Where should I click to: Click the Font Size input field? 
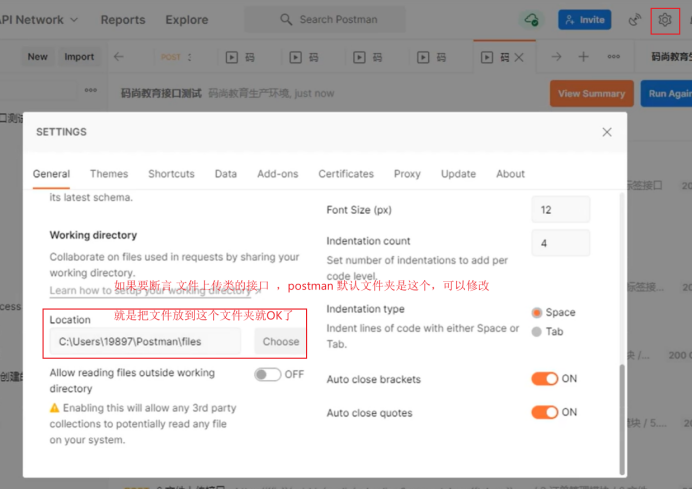coord(560,210)
